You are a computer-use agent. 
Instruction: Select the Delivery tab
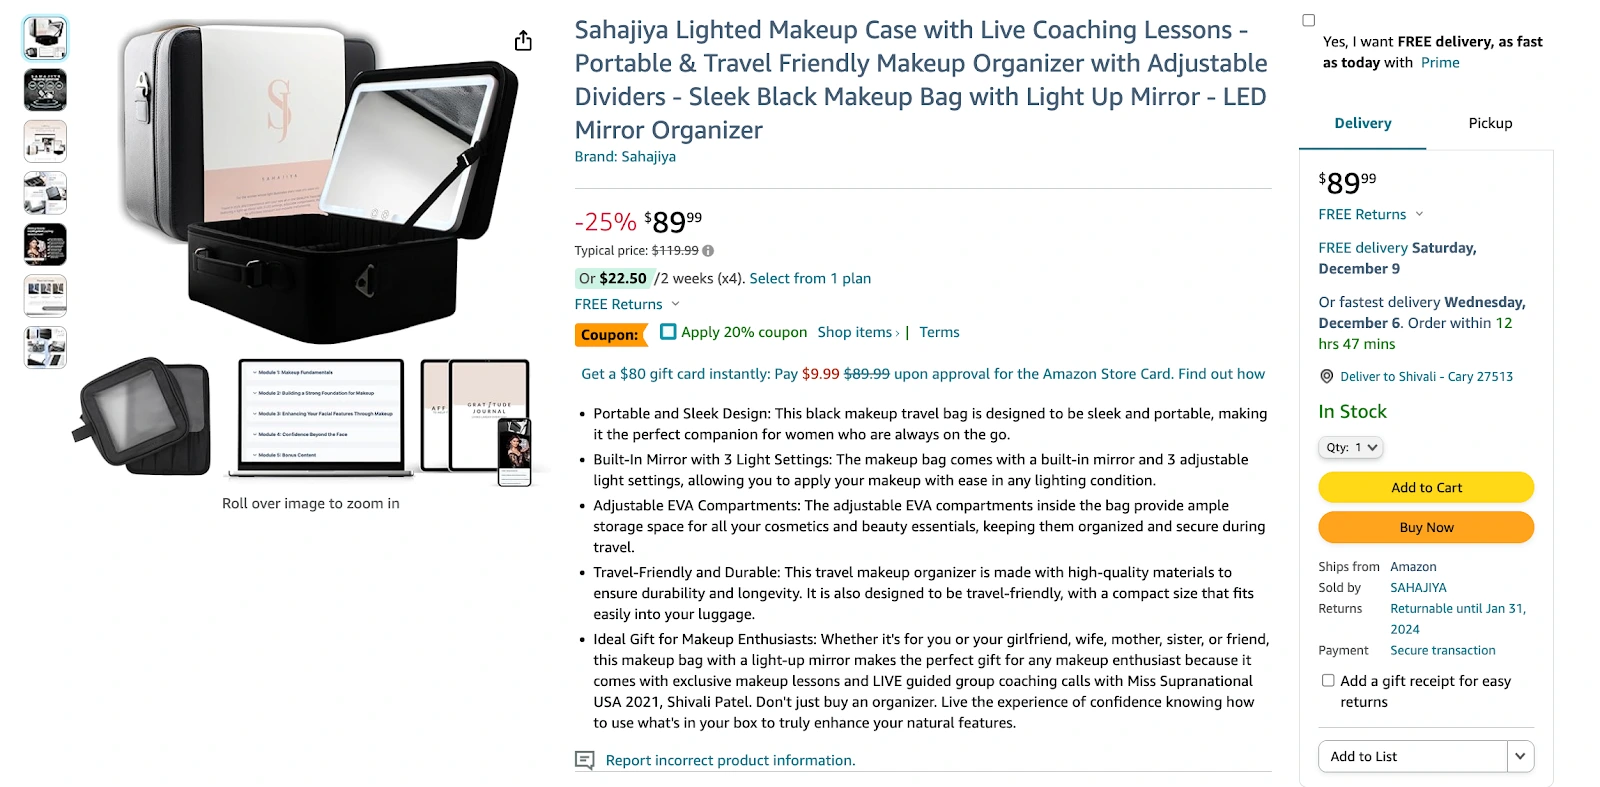click(x=1362, y=123)
